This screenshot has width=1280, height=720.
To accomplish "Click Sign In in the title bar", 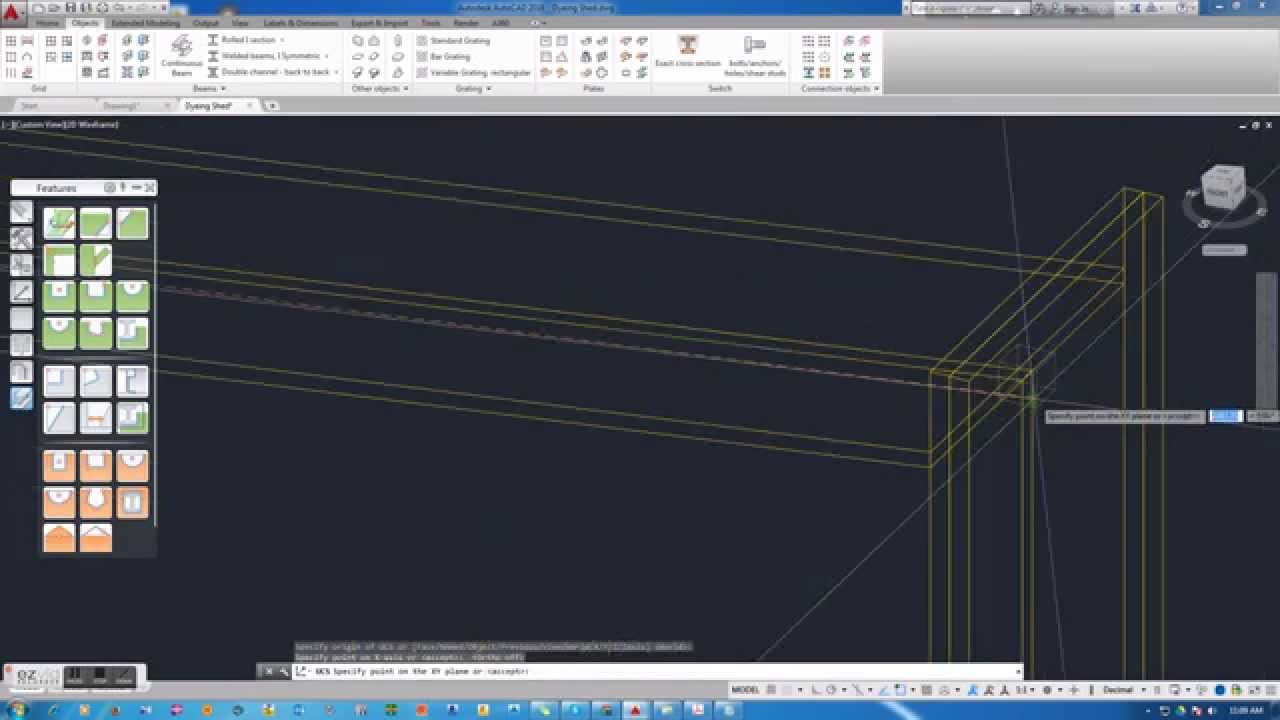I will (x=1076, y=8).
